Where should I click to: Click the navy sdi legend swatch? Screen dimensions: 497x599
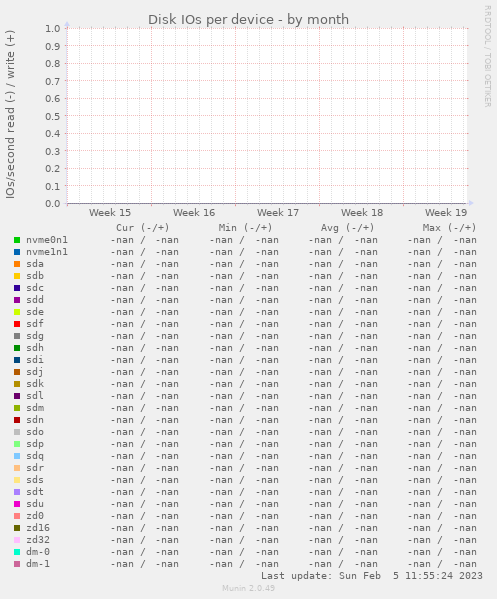[x=17, y=360]
